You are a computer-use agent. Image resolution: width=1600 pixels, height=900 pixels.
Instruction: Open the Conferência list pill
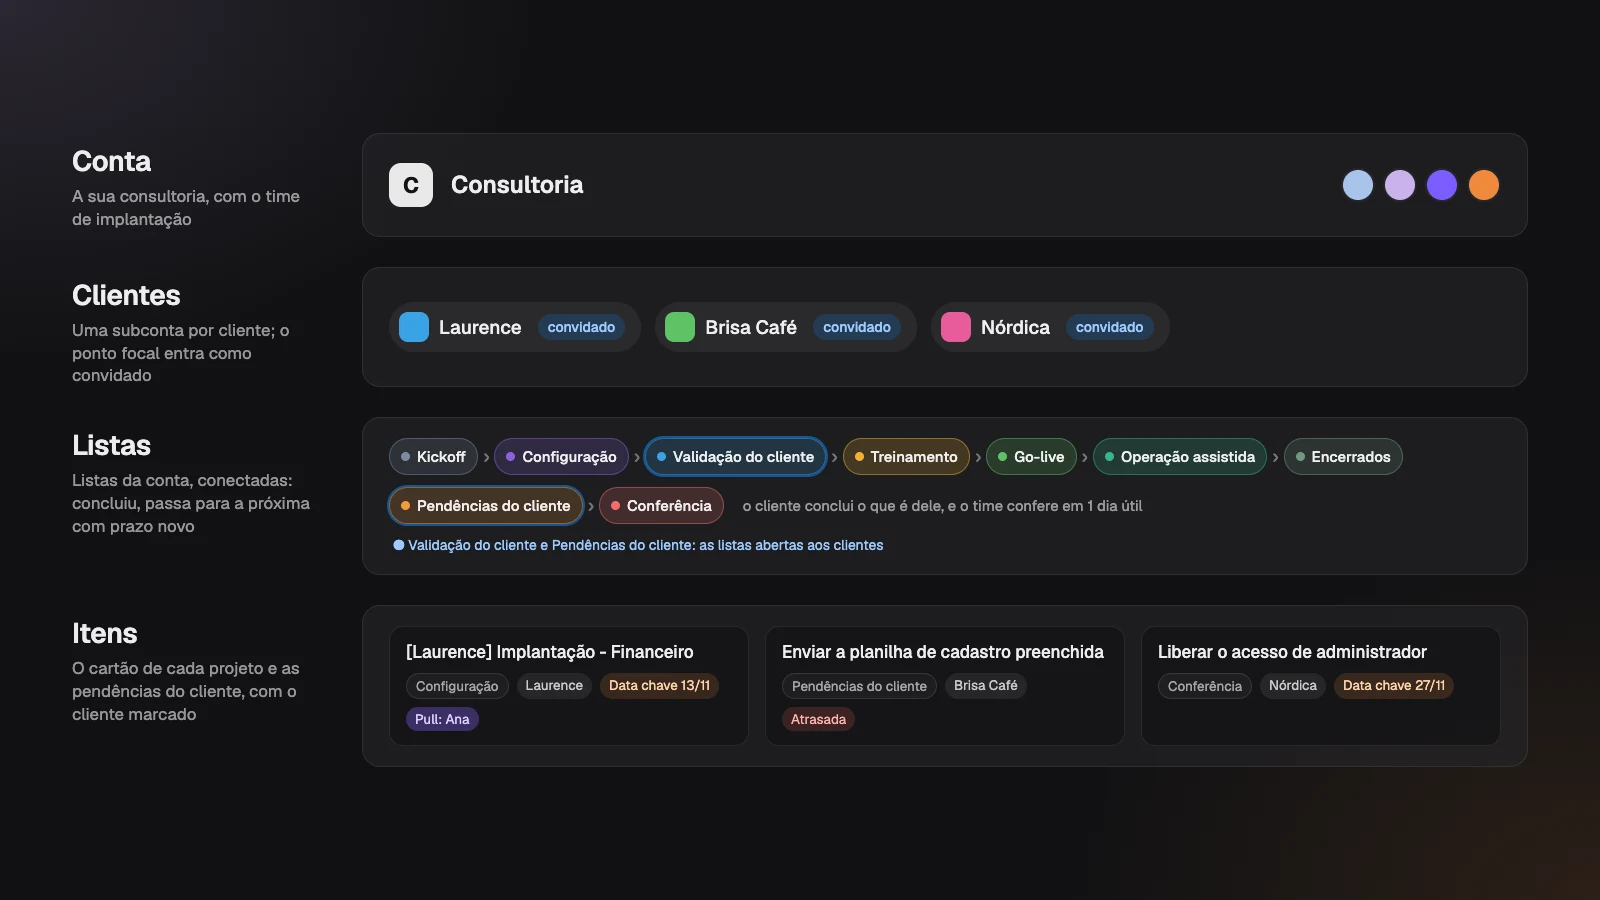[661, 506]
